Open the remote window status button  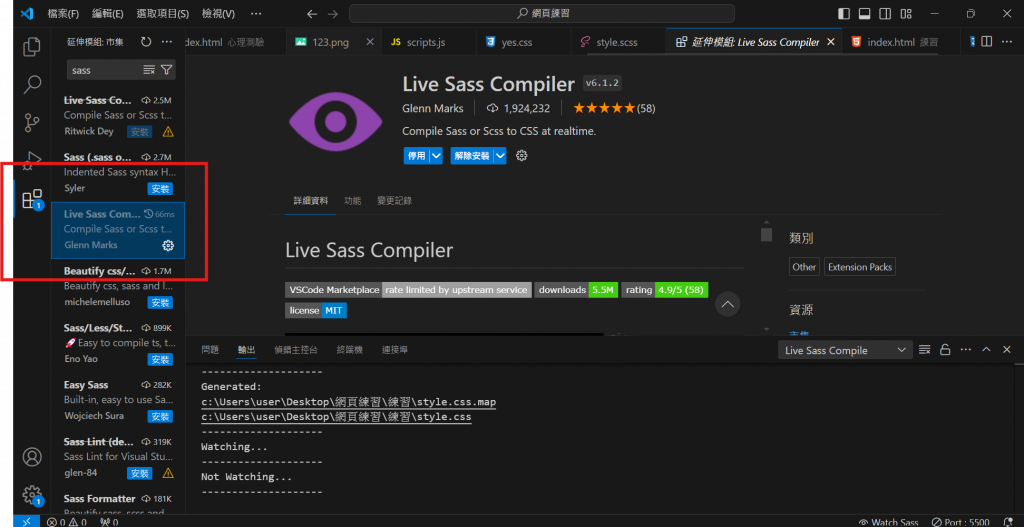pyautogui.click(x=26, y=522)
